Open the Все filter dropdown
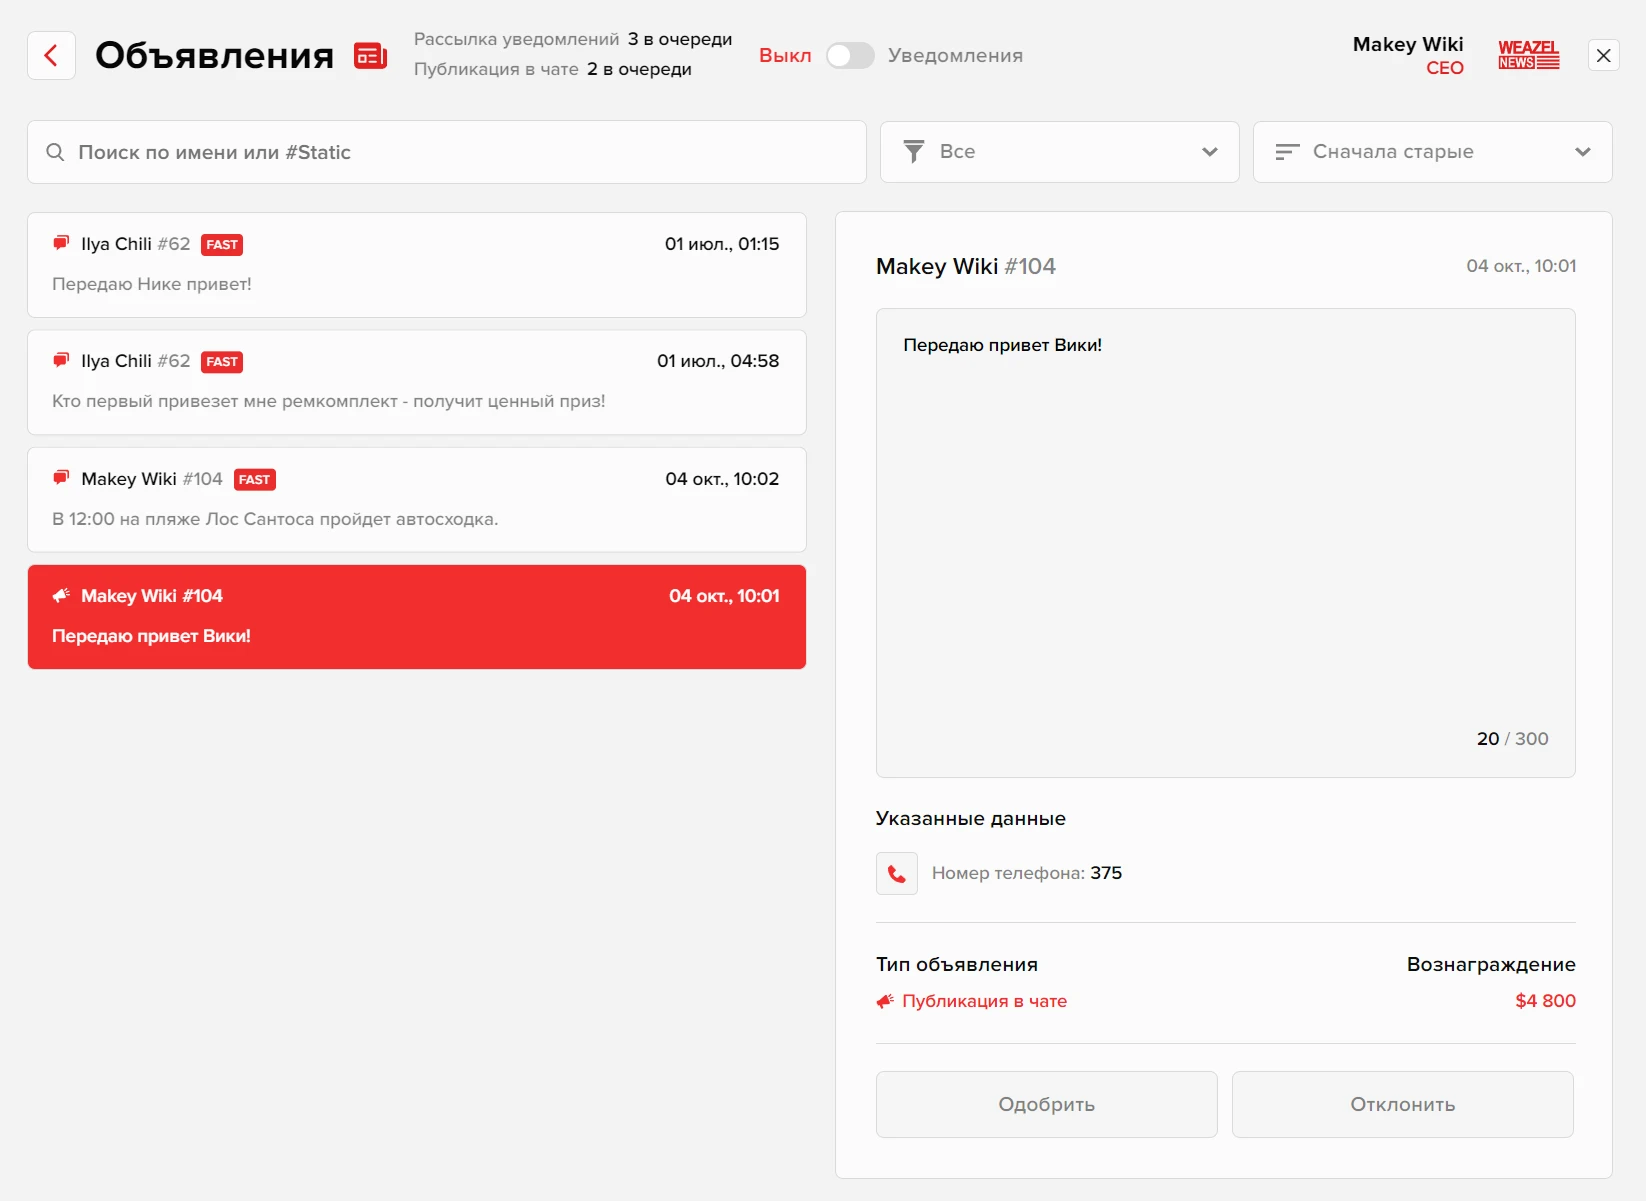1646x1201 pixels. (x=1058, y=152)
